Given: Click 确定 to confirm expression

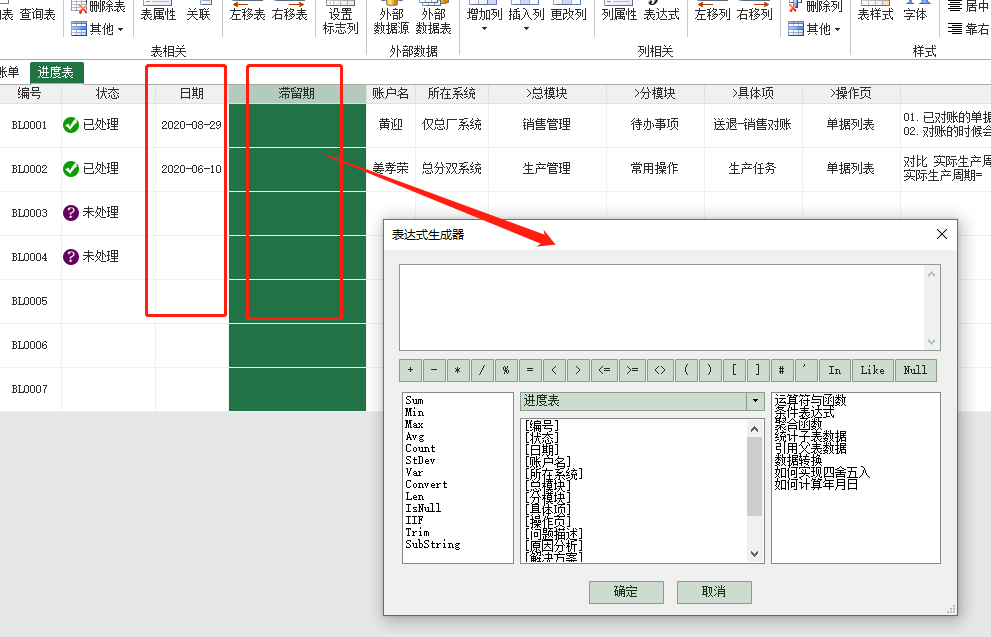Looking at the screenshot, I should pyautogui.click(x=626, y=592).
